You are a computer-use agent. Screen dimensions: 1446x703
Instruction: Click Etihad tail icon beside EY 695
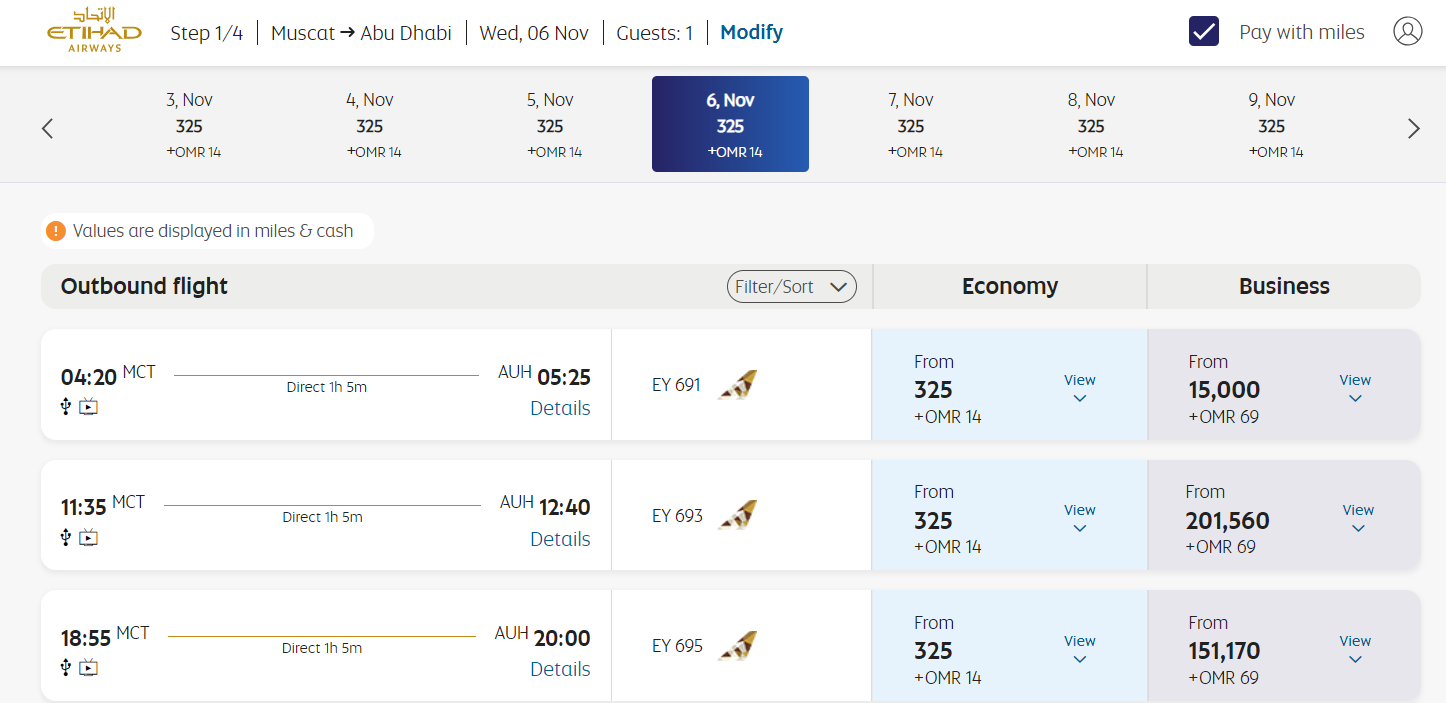pos(737,646)
